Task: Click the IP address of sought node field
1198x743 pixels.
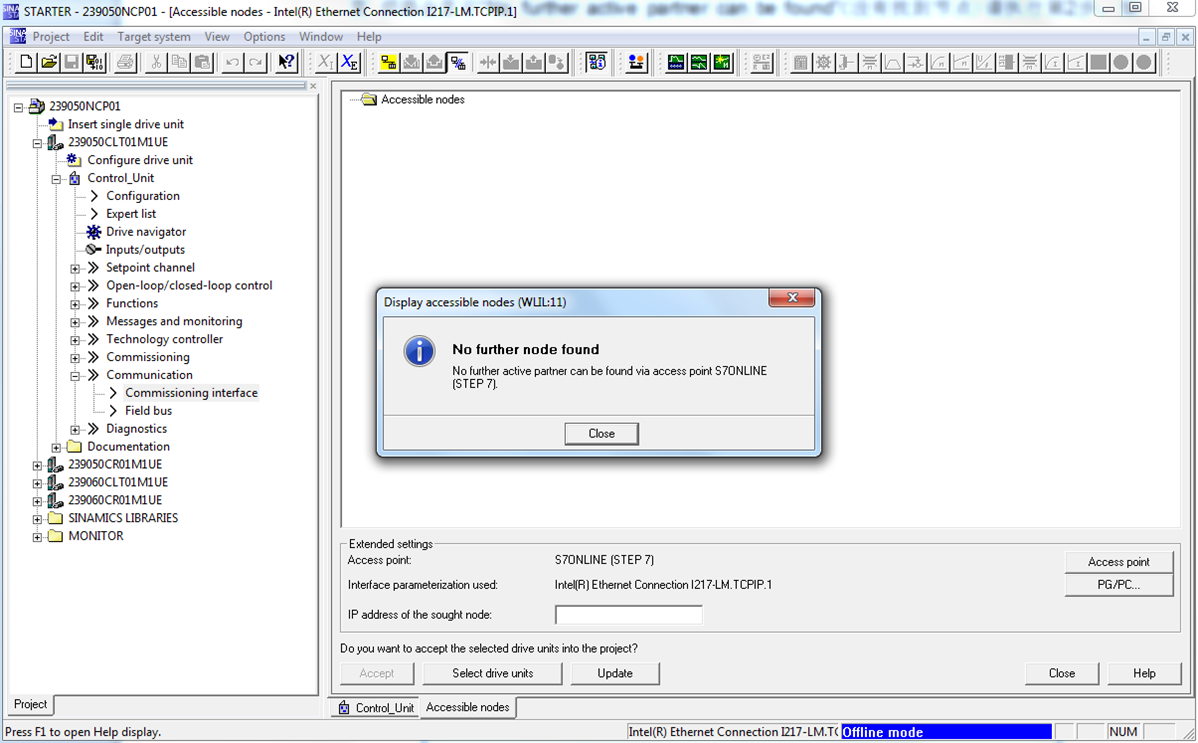Action: click(628, 615)
